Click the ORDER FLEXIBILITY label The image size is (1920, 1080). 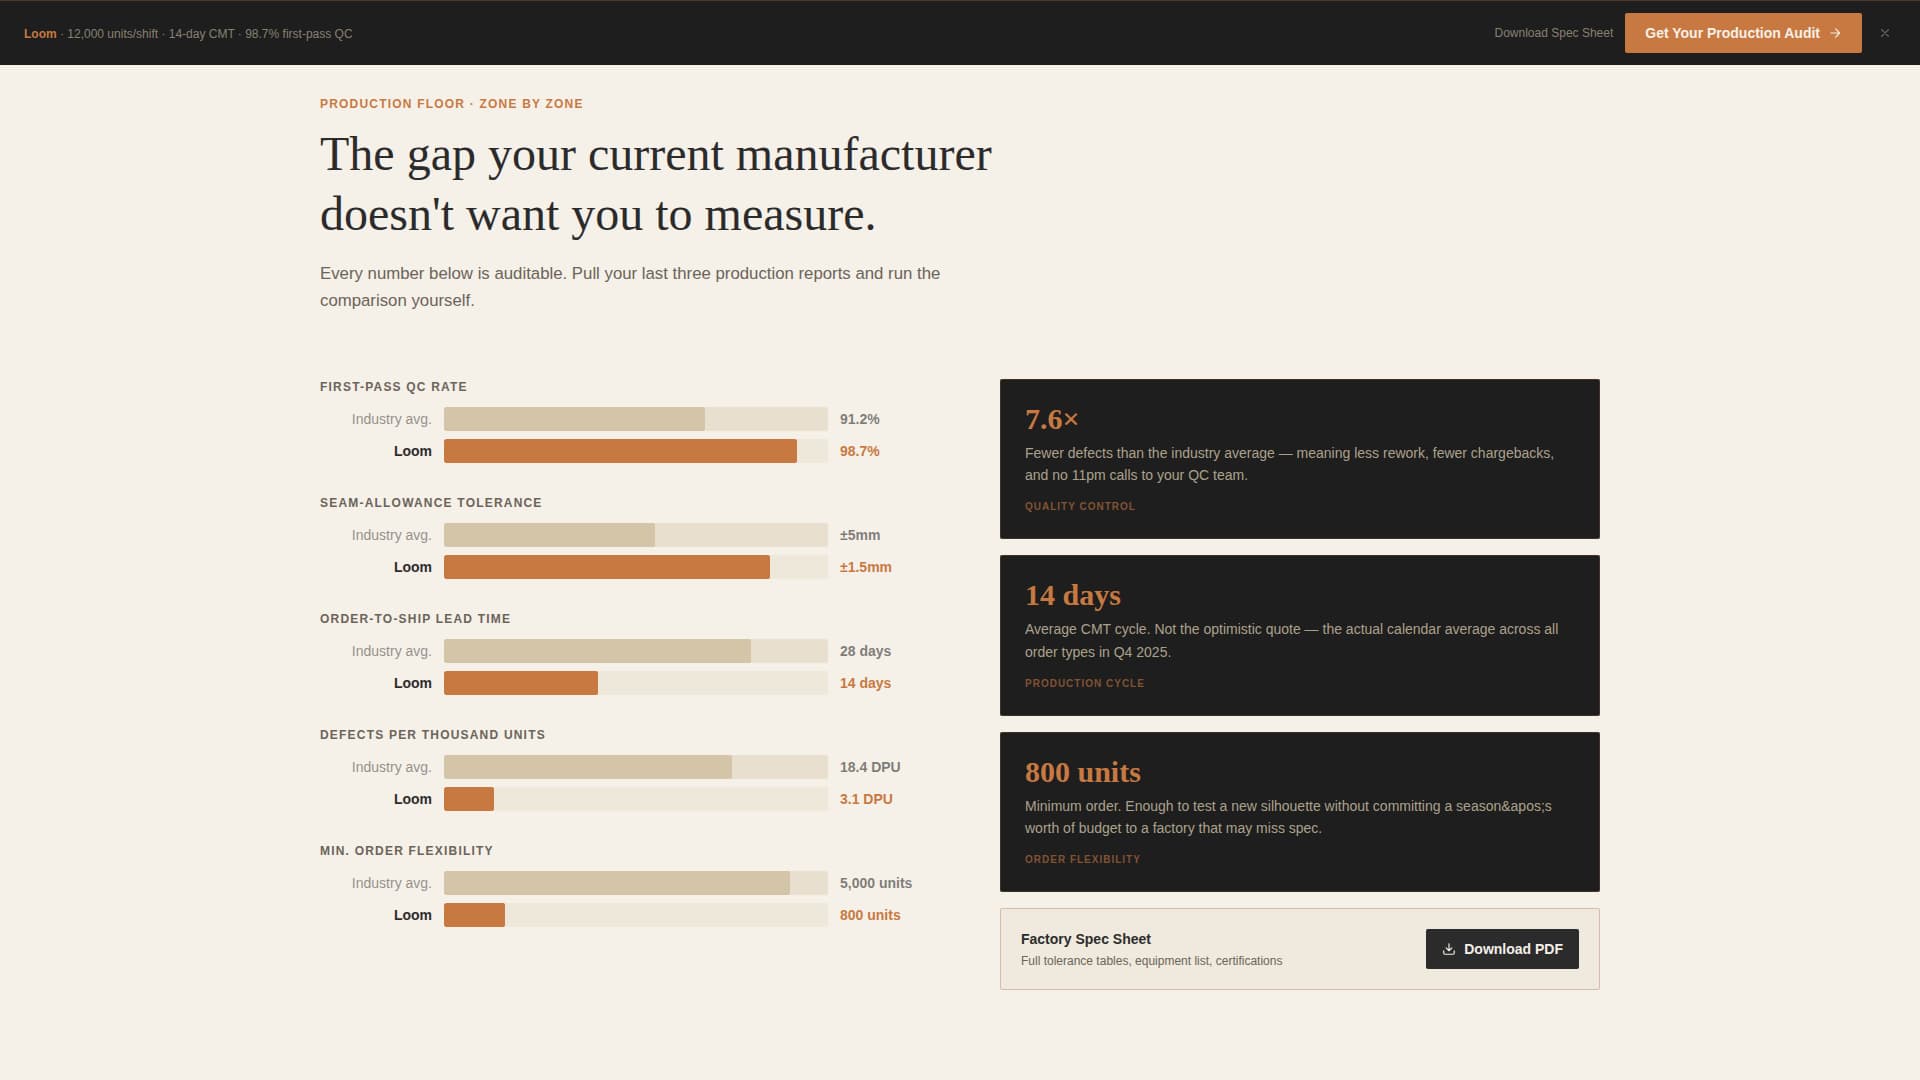point(1082,859)
